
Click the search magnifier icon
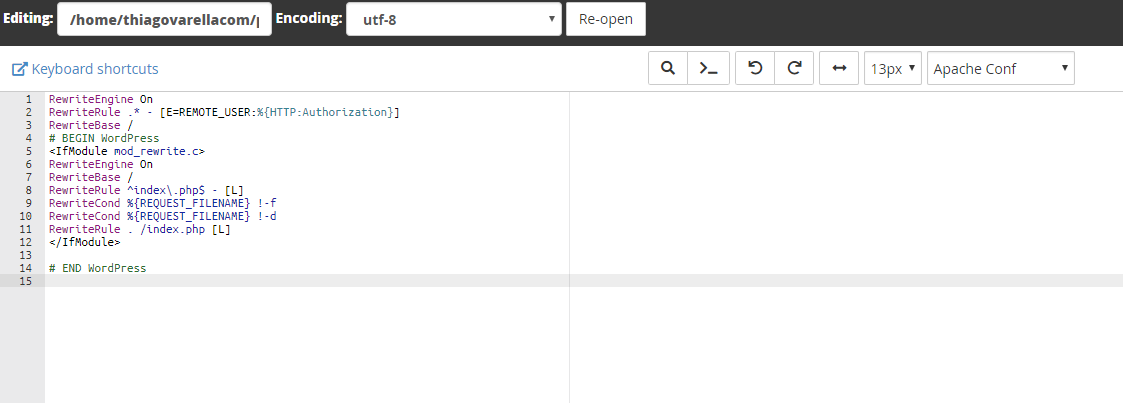(668, 69)
